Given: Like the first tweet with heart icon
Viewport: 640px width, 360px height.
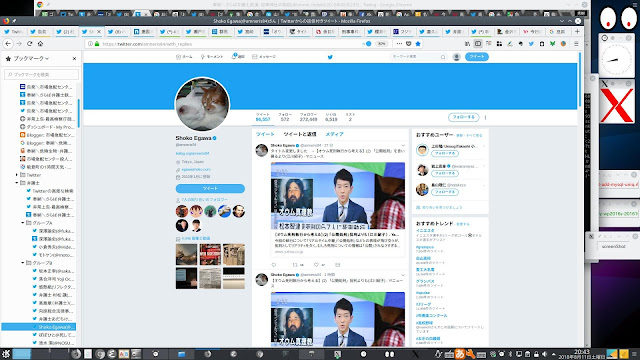Looking at the screenshot, I should click(316, 265).
